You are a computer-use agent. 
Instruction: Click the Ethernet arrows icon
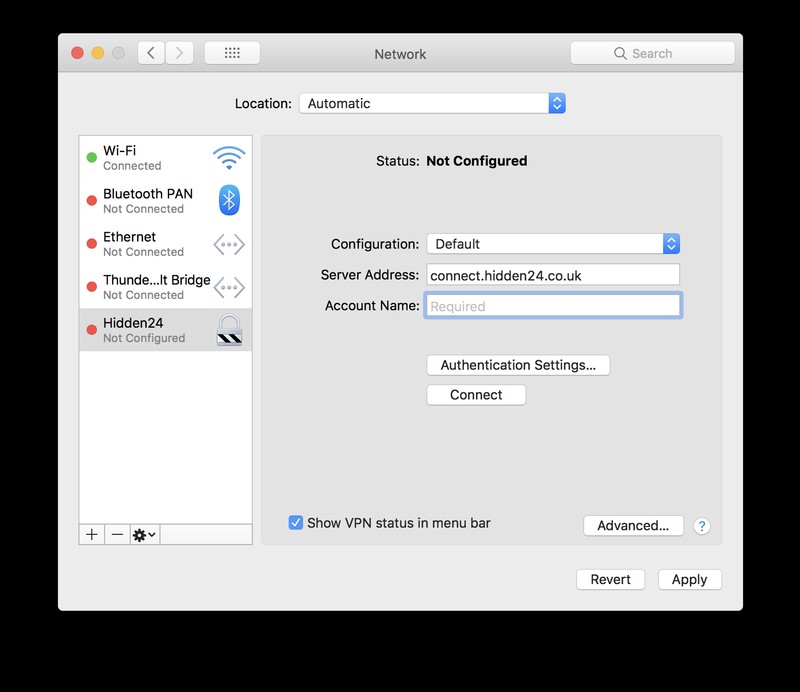click(229, 244)
